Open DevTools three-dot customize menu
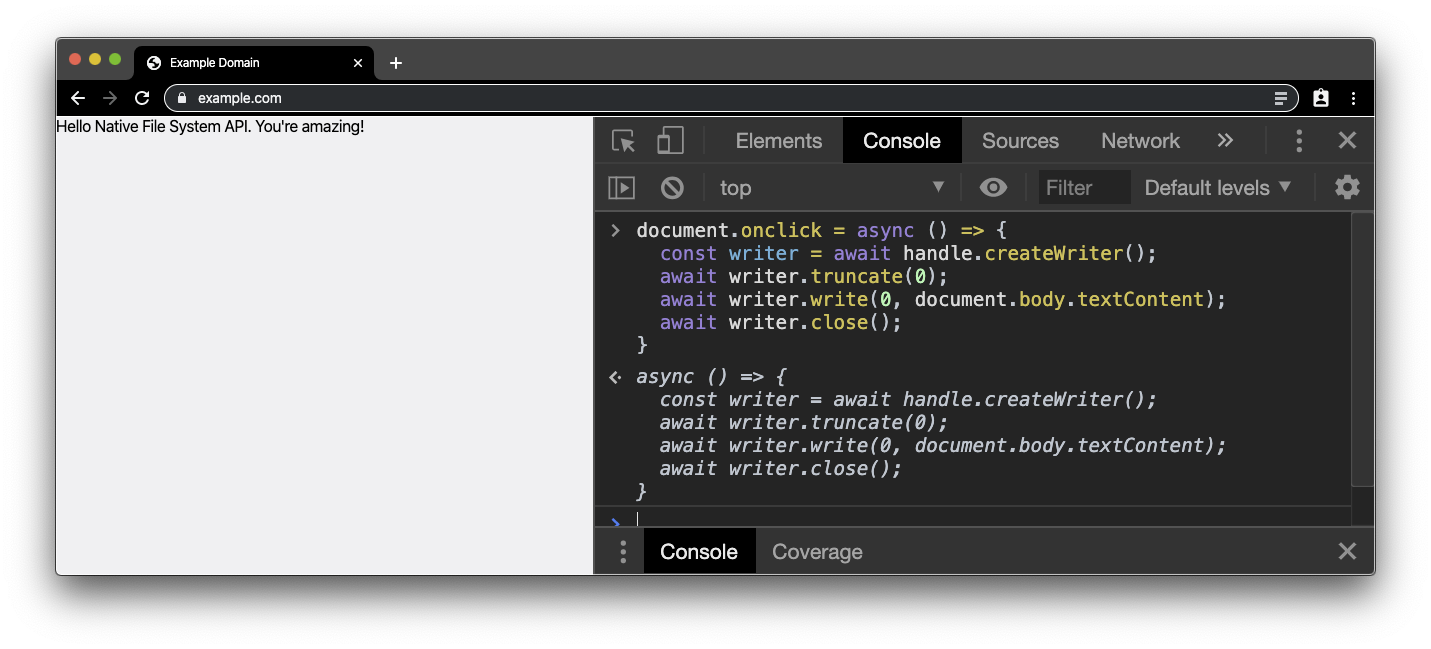 pos(1299,141)
